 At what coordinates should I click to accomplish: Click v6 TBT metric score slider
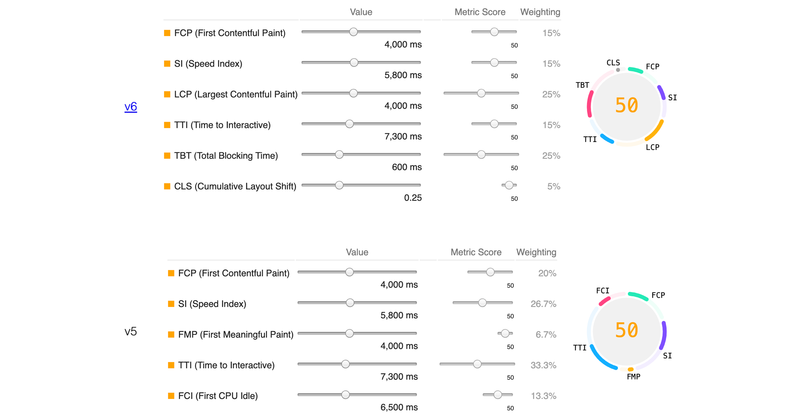[481, 154]
